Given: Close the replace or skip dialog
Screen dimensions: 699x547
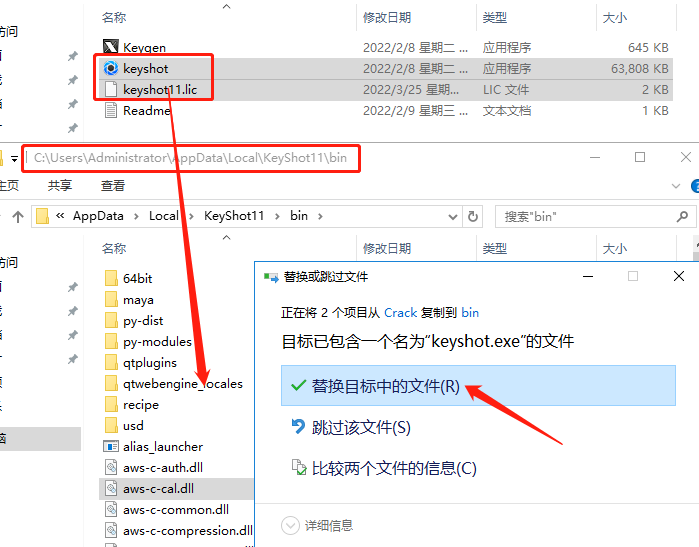Looking at the screenshot, I should [x=679, y=276].
